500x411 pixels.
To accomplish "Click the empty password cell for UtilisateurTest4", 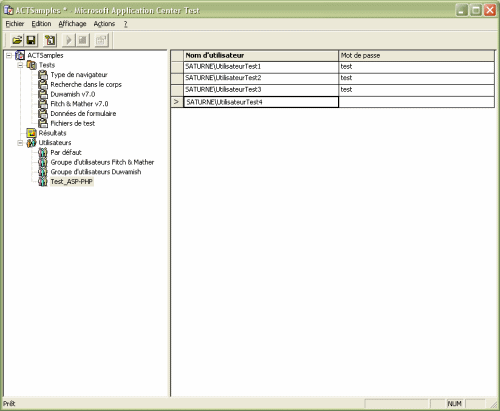I will (416, 102).
